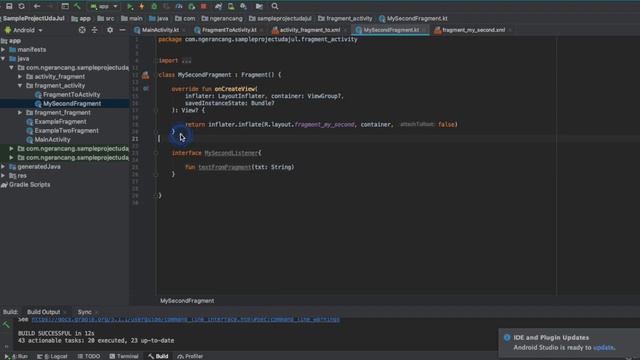Open the Build Output tab

tap(43, 312)
